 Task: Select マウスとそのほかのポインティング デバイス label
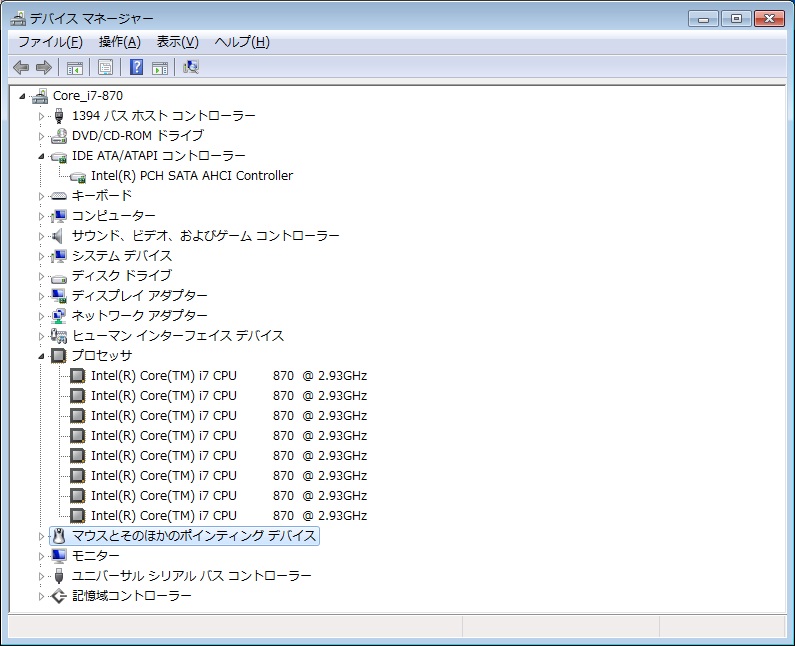(194, 536)
